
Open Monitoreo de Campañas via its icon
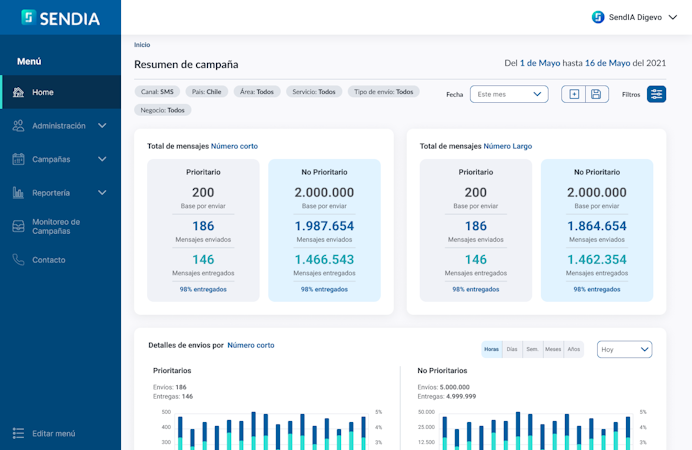18,226
